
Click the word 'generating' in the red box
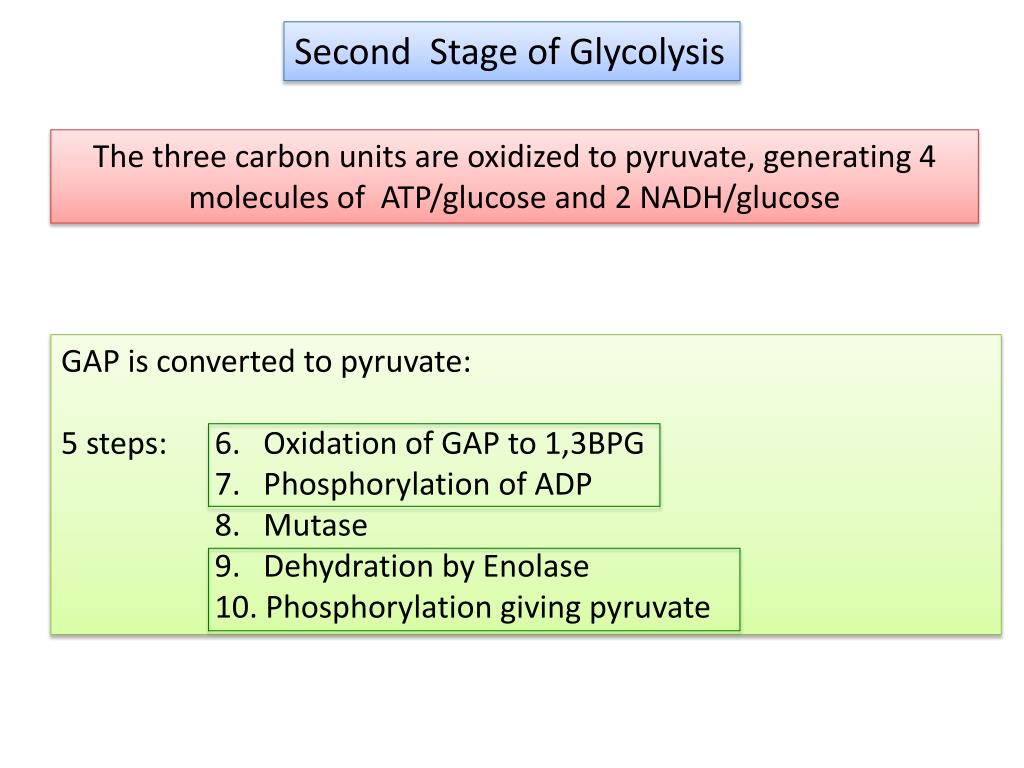(x=837, y=158)
